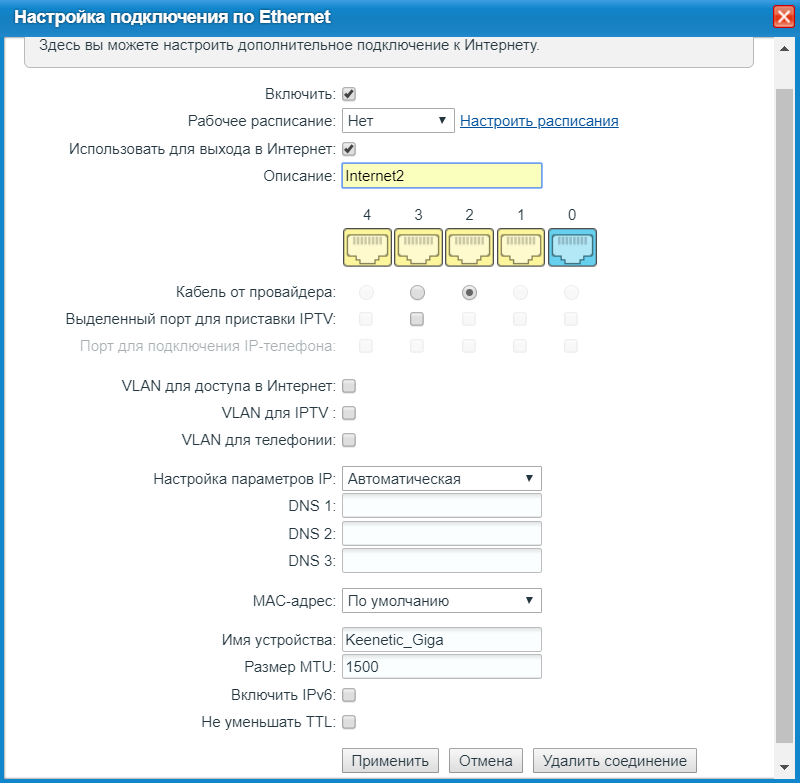Open the MAC-адрес dropdown
Screen dimensions: 800x783
click(441, 601)
